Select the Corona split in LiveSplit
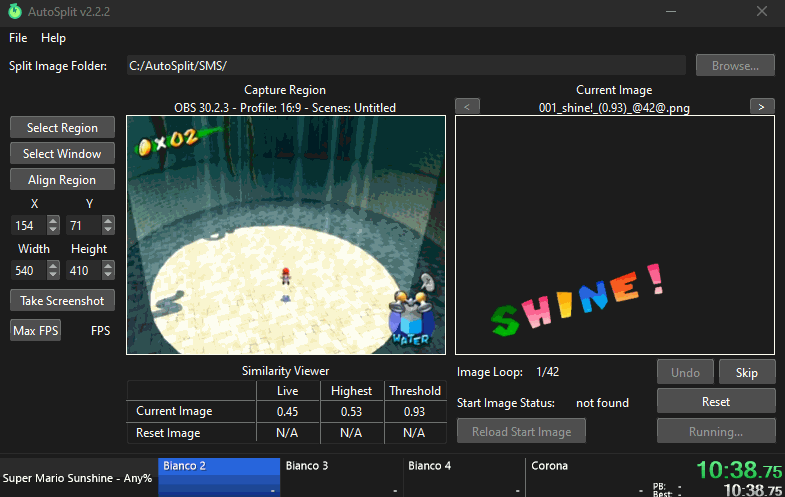Image resolution: width=785 pixels, height=497 pixels. [587, 477]
